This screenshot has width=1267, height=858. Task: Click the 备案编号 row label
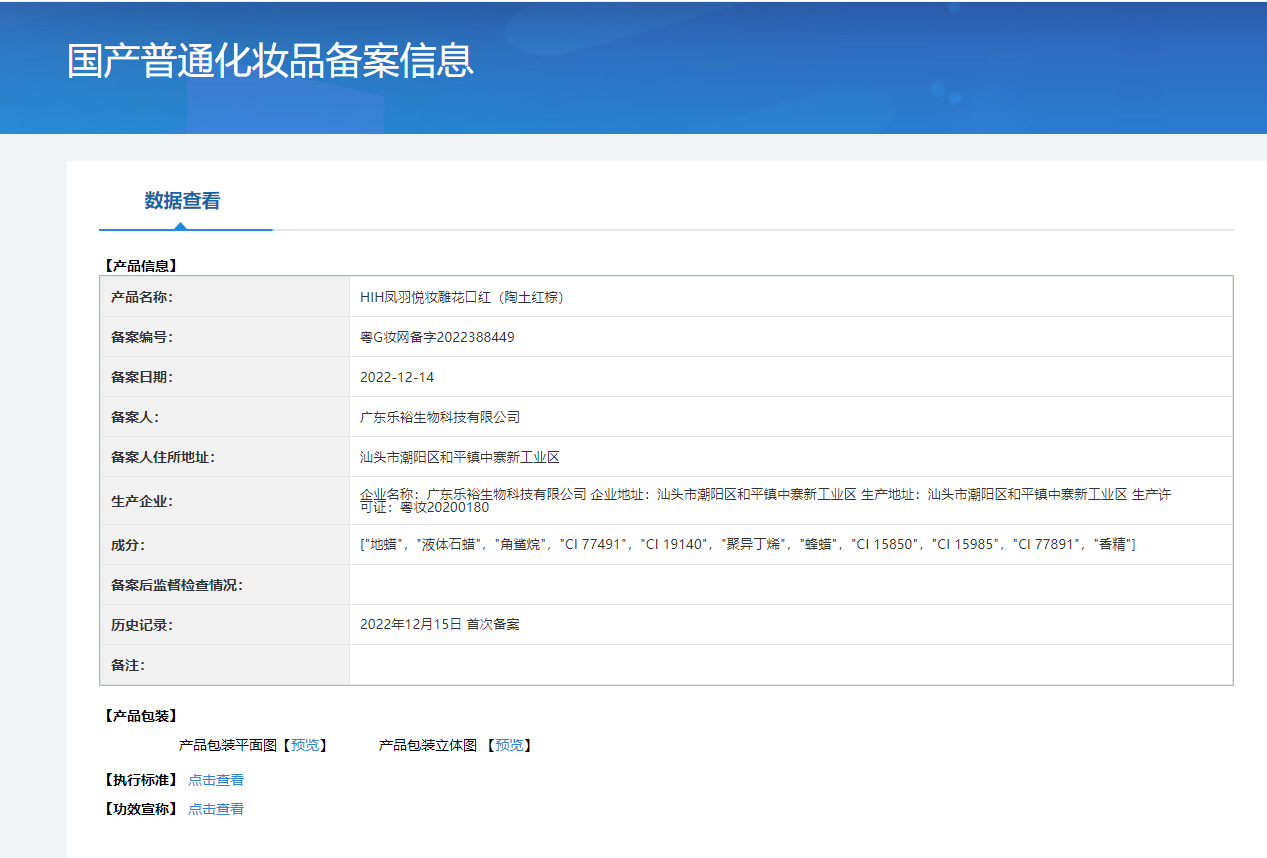(x=142, y=337)
